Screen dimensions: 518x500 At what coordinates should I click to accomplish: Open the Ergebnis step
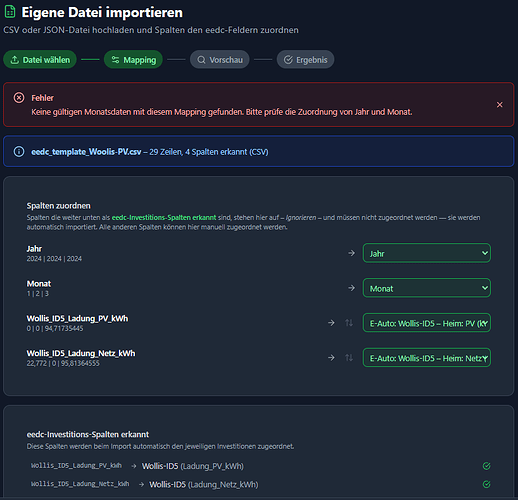[x=305, y=60]
